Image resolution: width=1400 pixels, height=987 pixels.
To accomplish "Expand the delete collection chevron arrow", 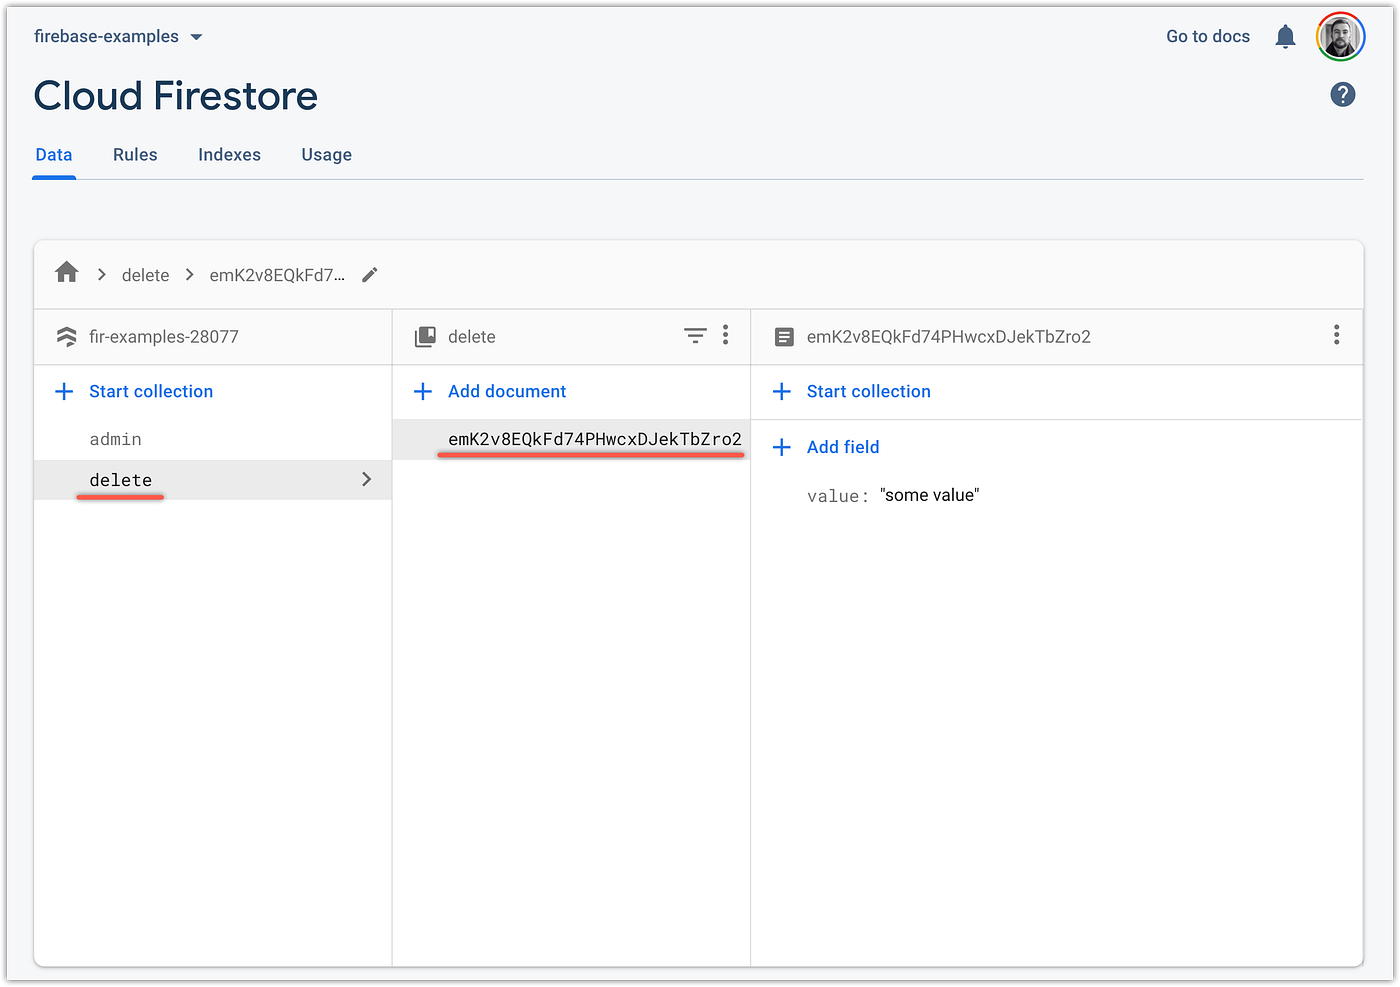I will 366,480.
